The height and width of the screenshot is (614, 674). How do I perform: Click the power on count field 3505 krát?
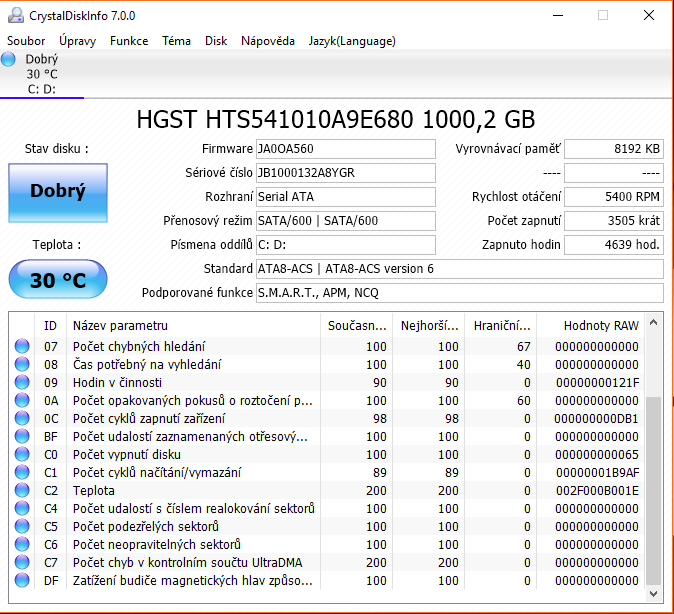[x=614, y=221]
